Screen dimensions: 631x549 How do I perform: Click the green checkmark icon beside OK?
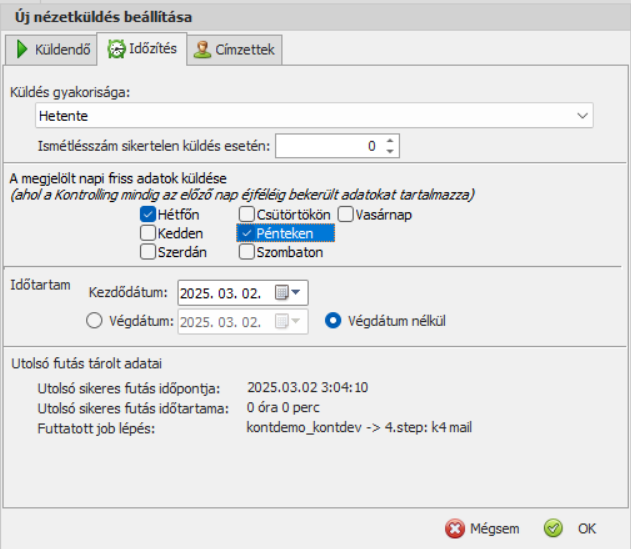pos(554,528)
